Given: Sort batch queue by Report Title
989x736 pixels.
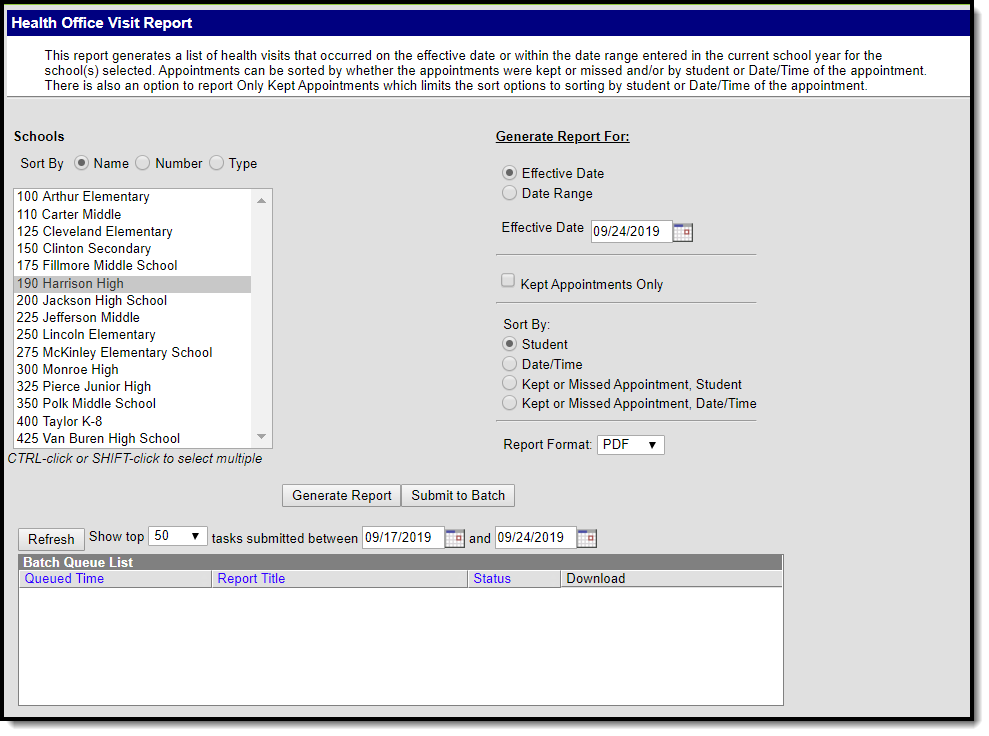Looking at the screenshot, I should pos(251,578).
